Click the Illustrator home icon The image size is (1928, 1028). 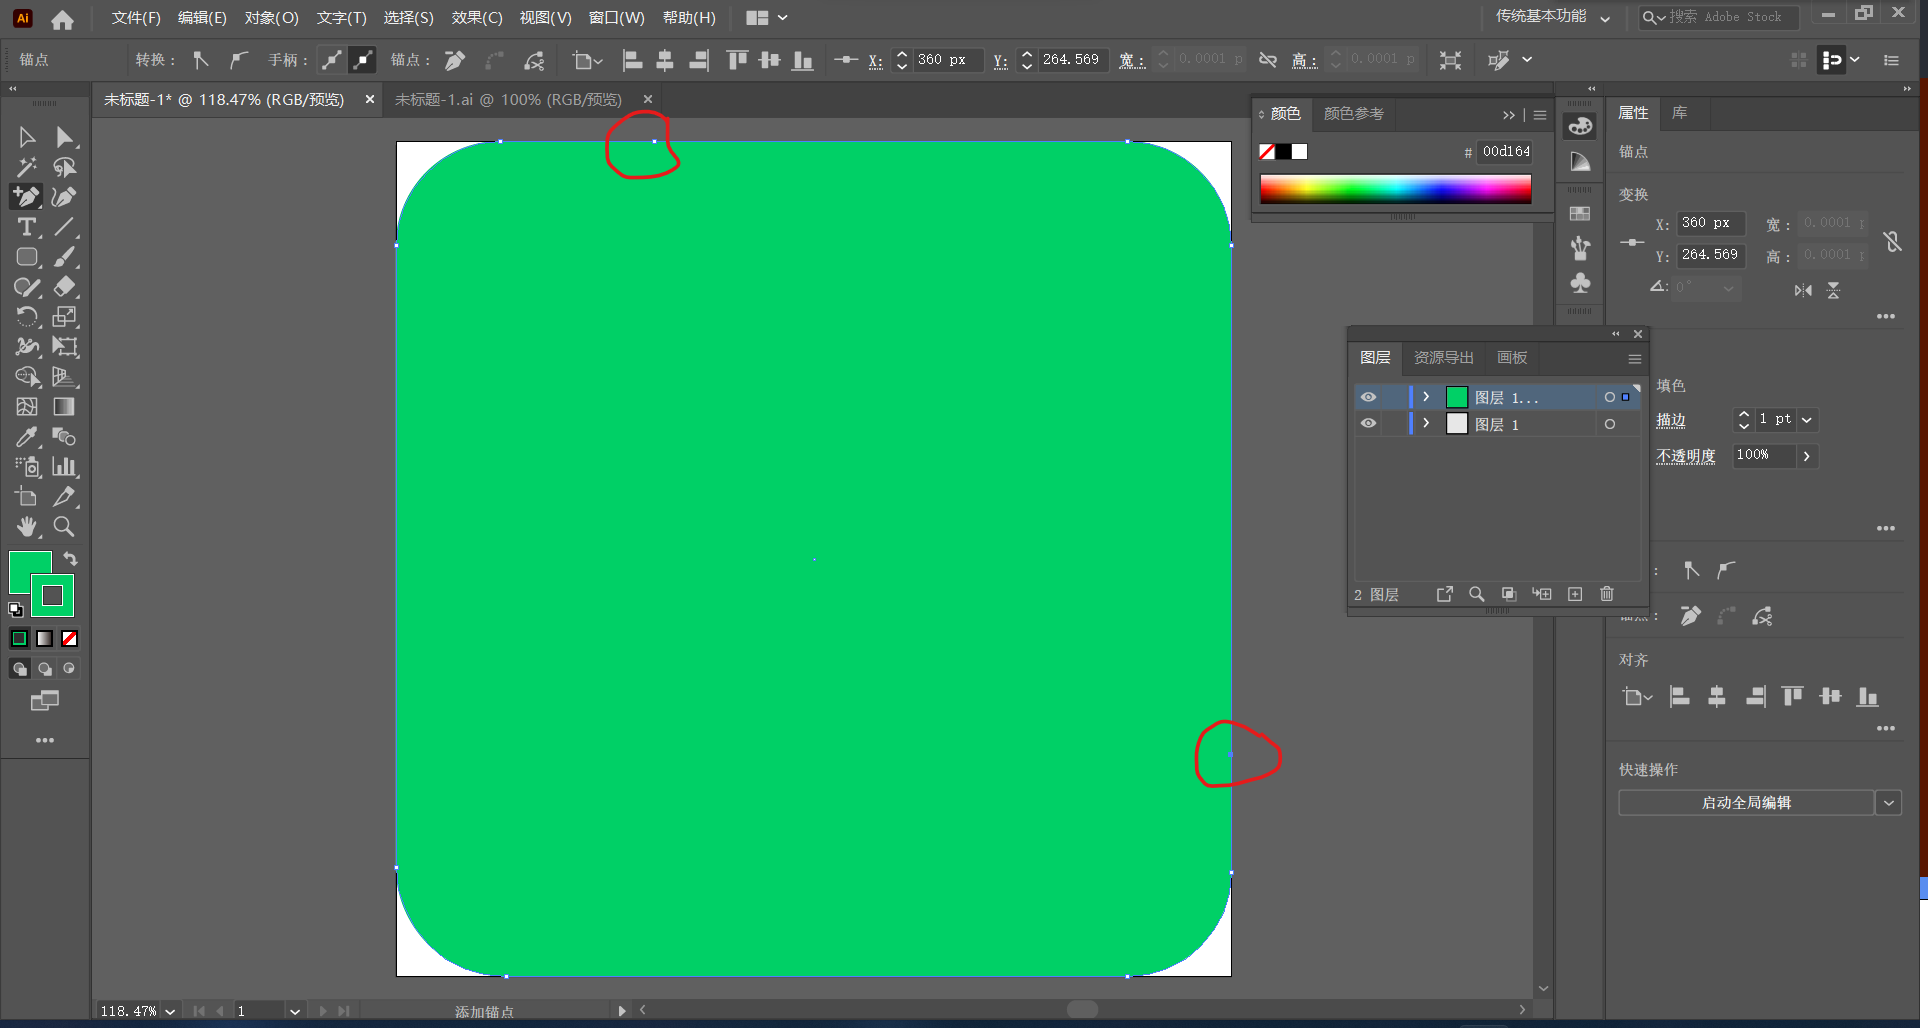[x=62, y=18]
